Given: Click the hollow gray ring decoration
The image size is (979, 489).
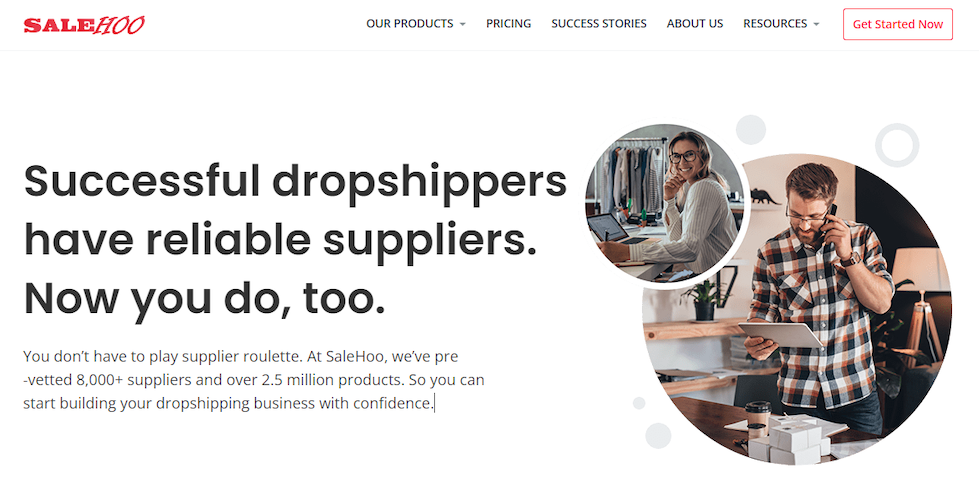Looking at the screenshot, I should [897, 145].
